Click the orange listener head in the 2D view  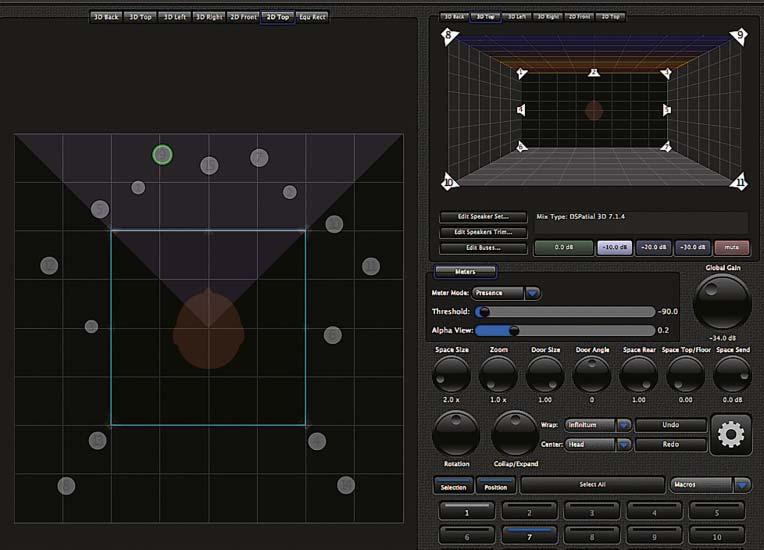(x=209, y=329)
